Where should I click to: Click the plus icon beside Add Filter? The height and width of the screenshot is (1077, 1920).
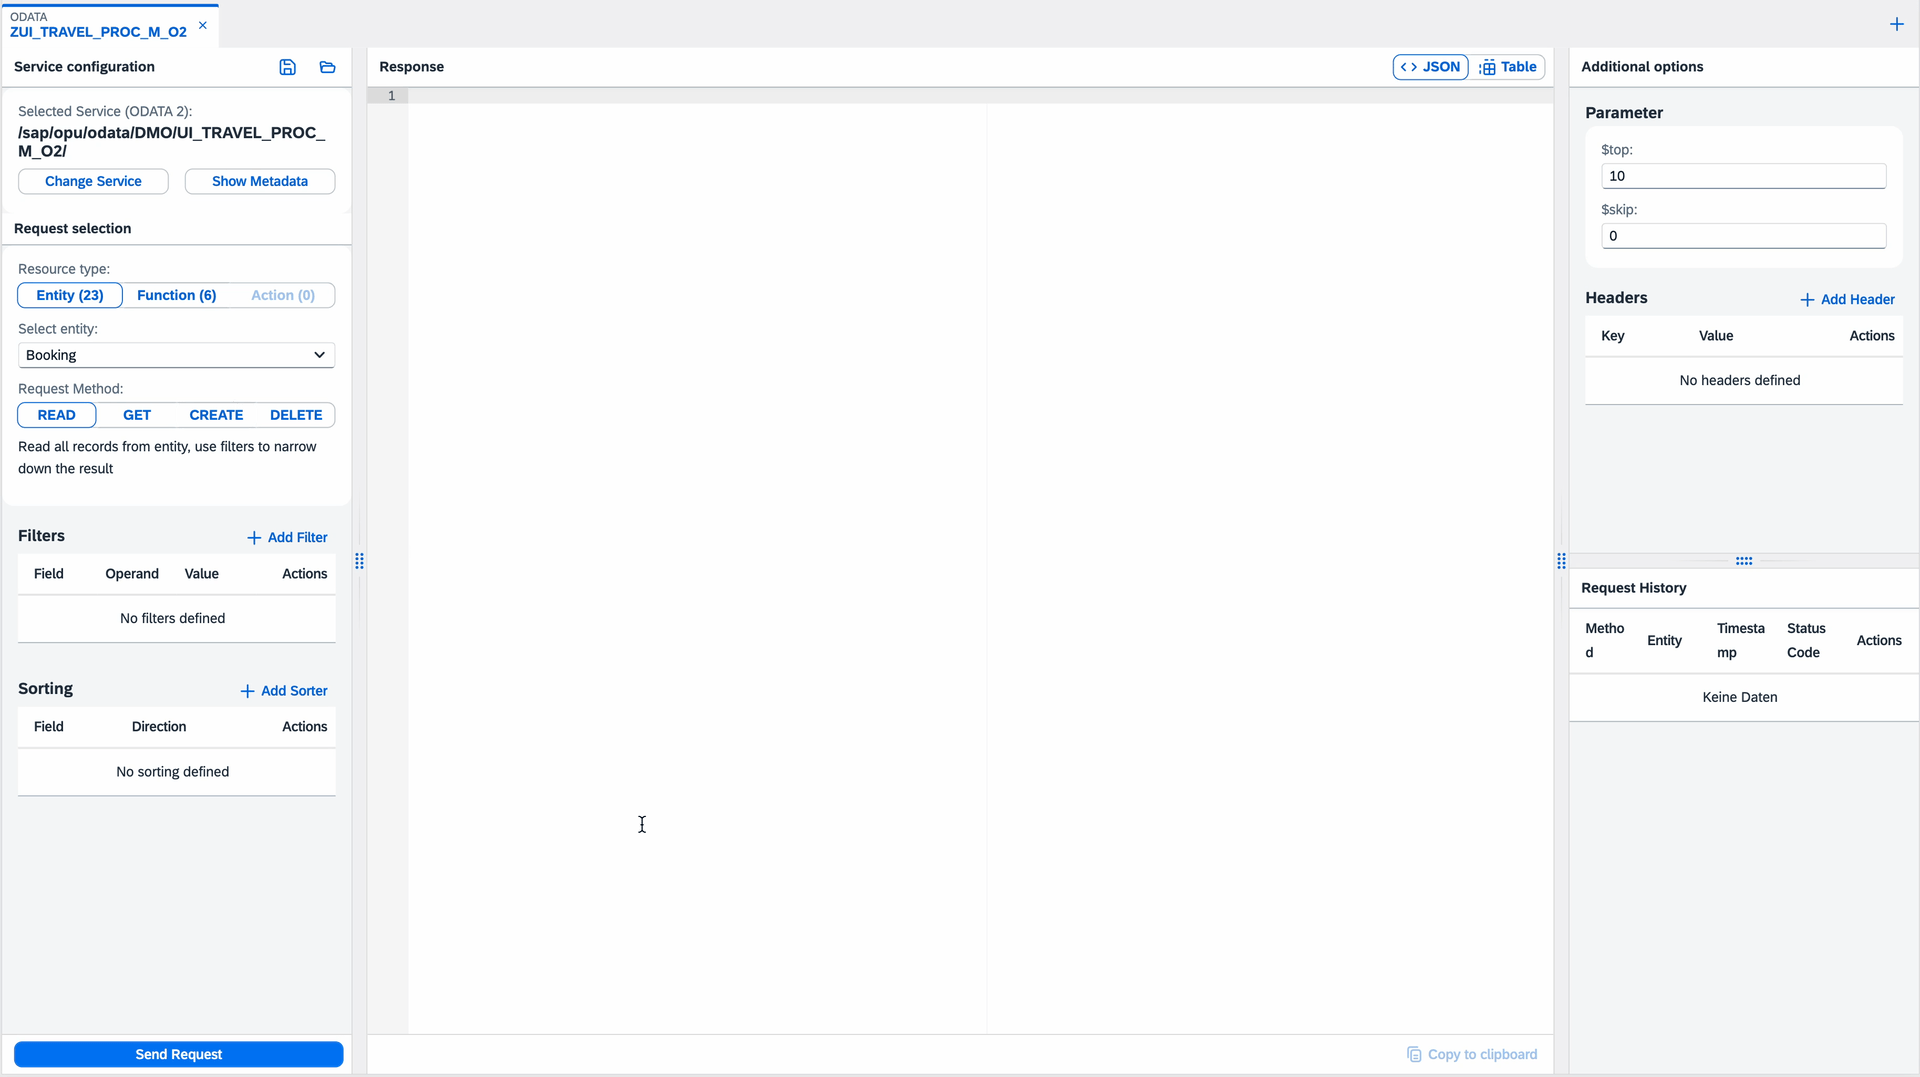pos(254,538)
